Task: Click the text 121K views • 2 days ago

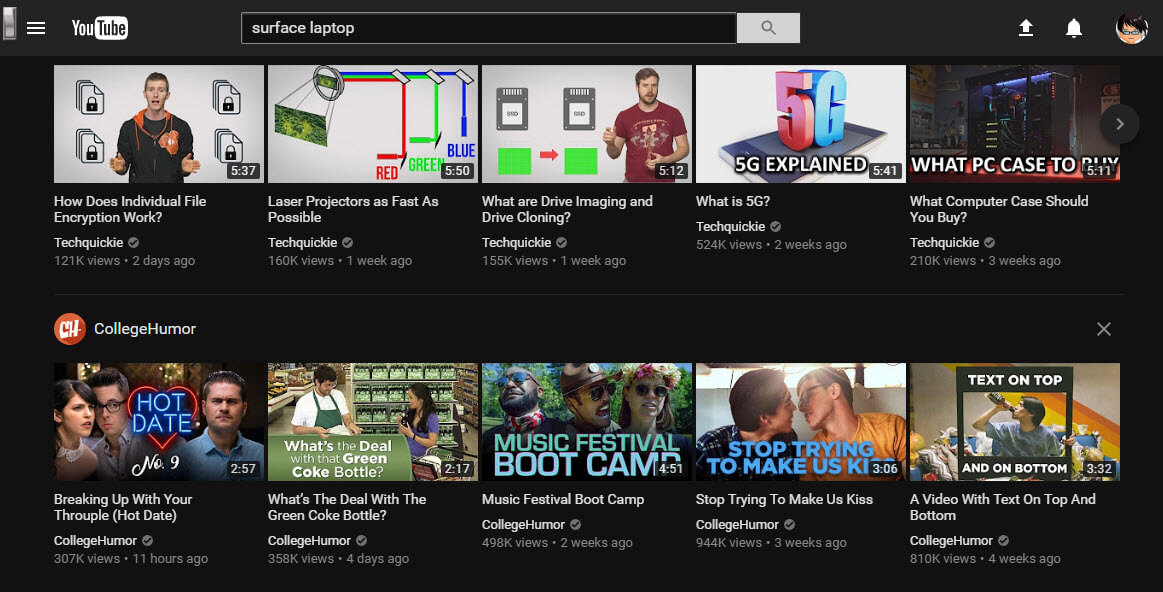Action: coord(125,260)
